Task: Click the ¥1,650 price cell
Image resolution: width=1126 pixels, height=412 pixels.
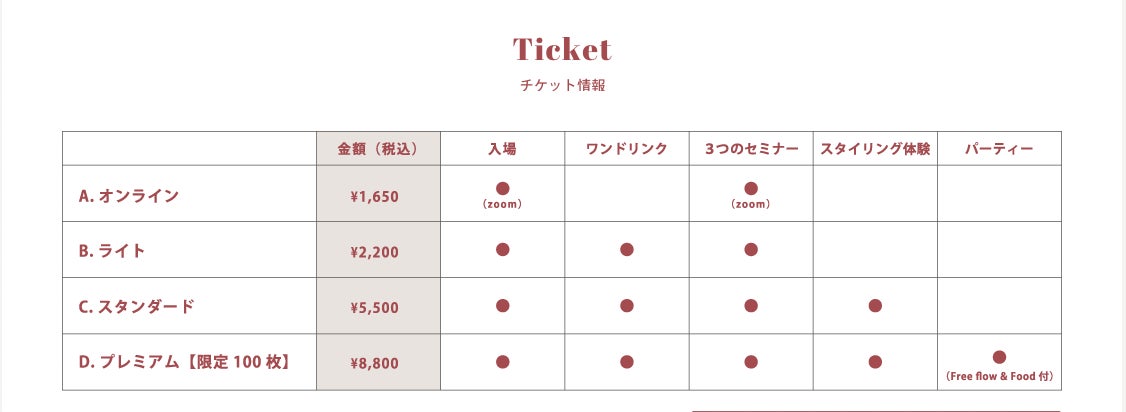Action: (375, 196)
